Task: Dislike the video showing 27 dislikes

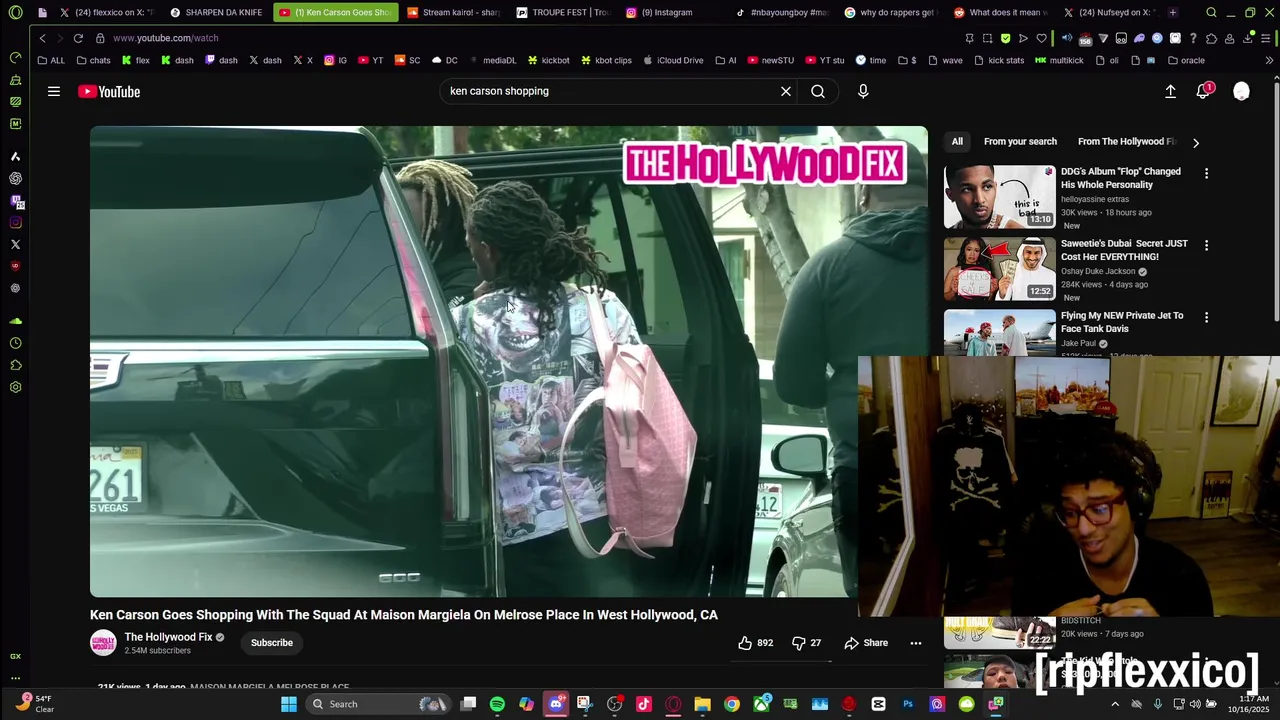Action: 806,643
